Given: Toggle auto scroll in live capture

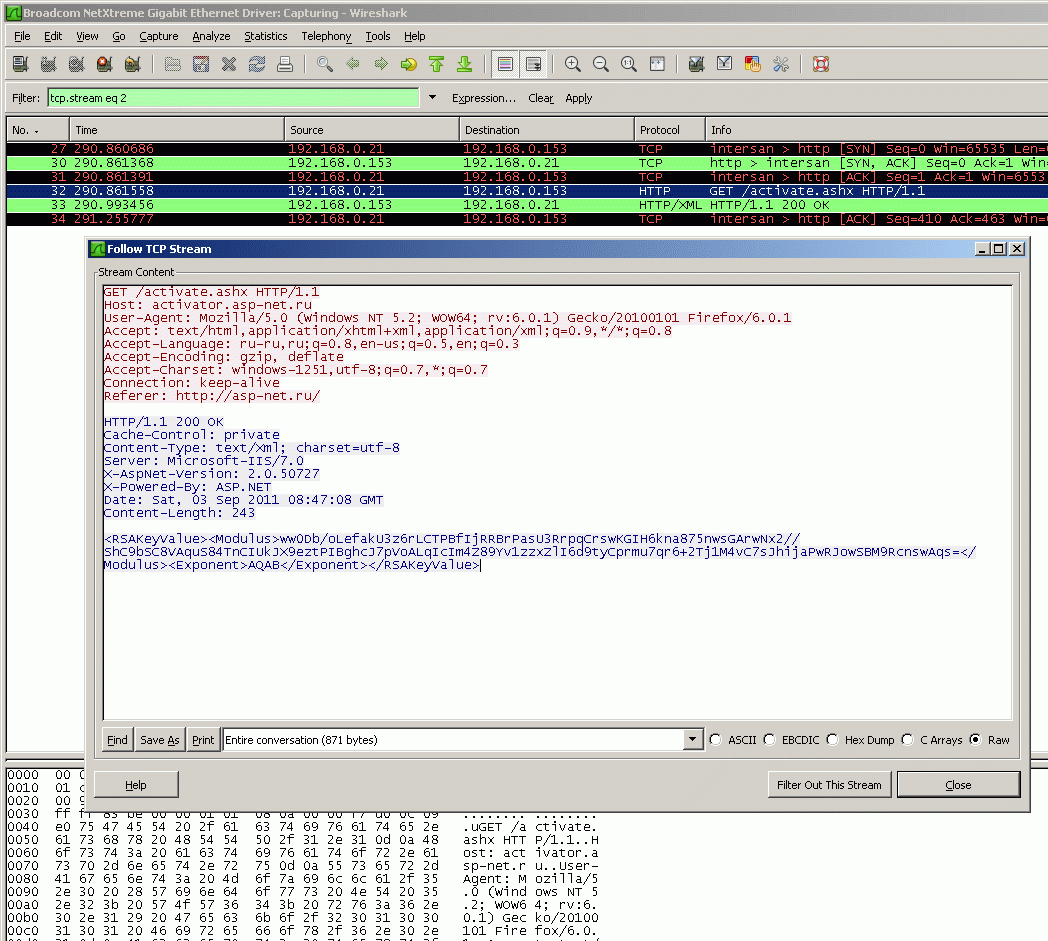Looking at the screenshot, I should tap(533, 64).
